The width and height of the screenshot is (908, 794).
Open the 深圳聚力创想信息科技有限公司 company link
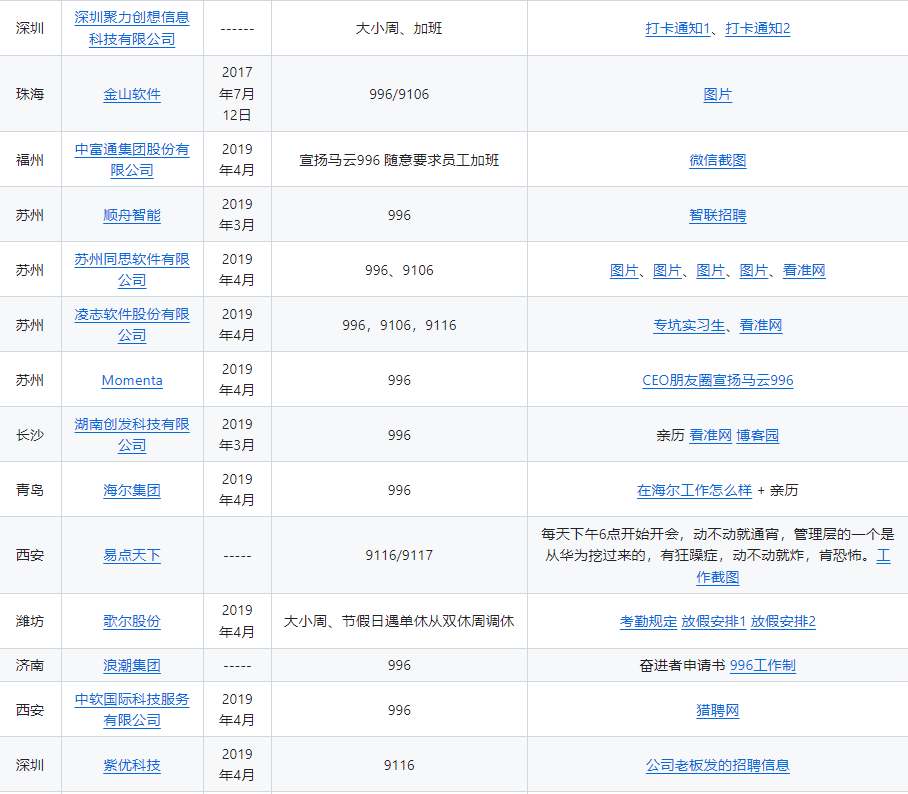pos(132,28)
